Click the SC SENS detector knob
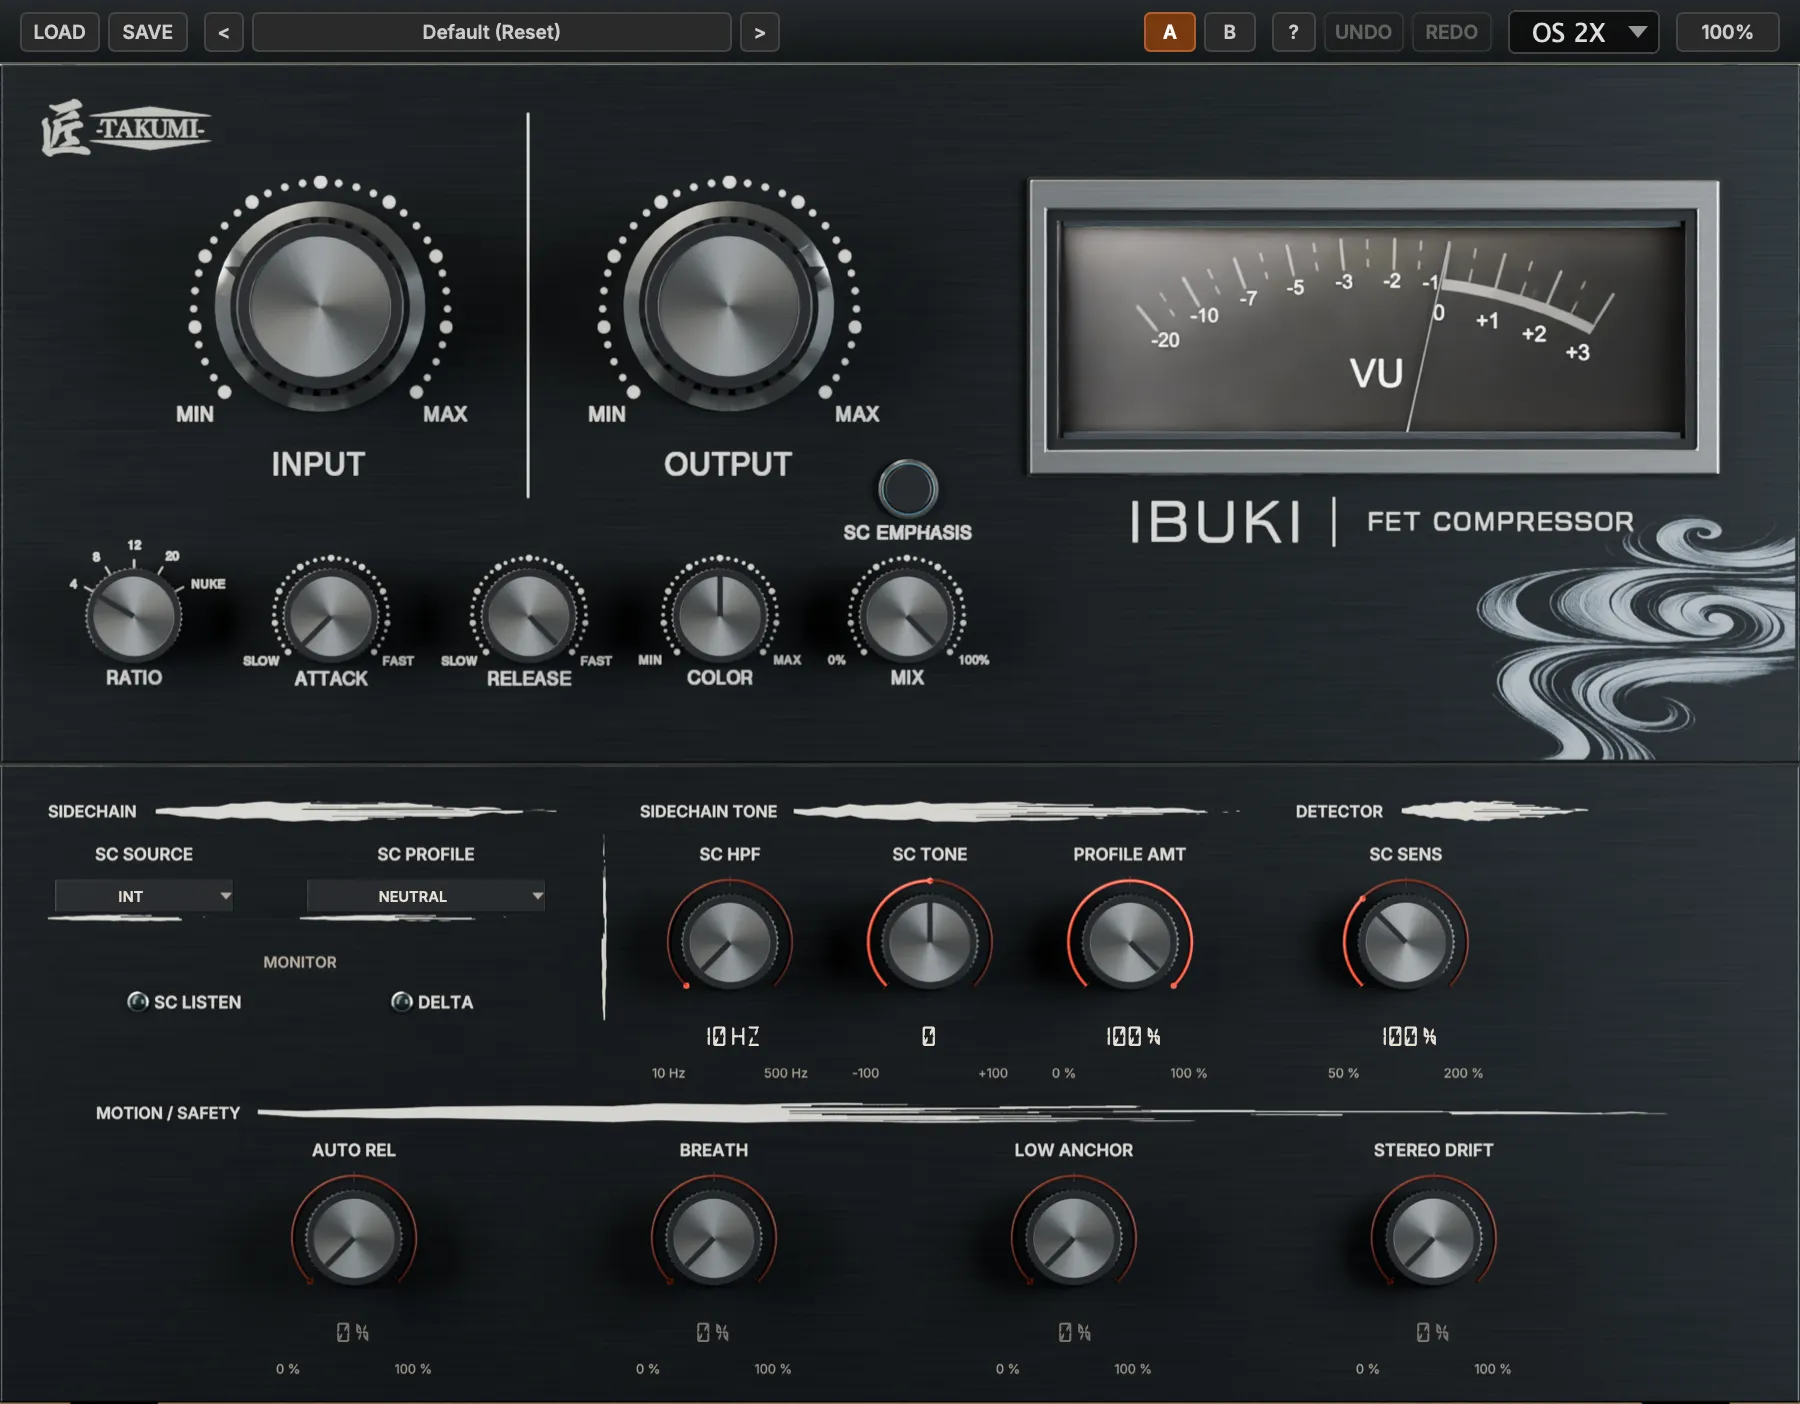The image size is (1800, 1404). tap(1405, 941)
